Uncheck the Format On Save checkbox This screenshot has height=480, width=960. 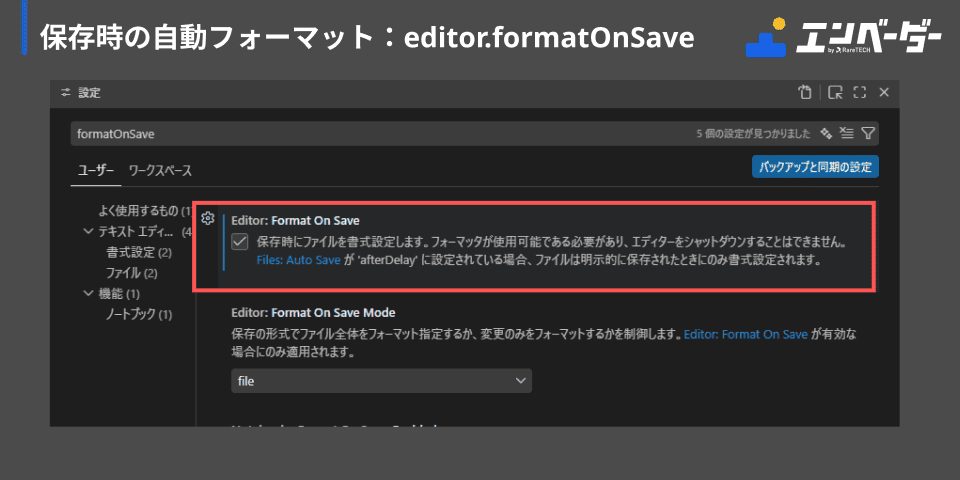tap(240, 241)
